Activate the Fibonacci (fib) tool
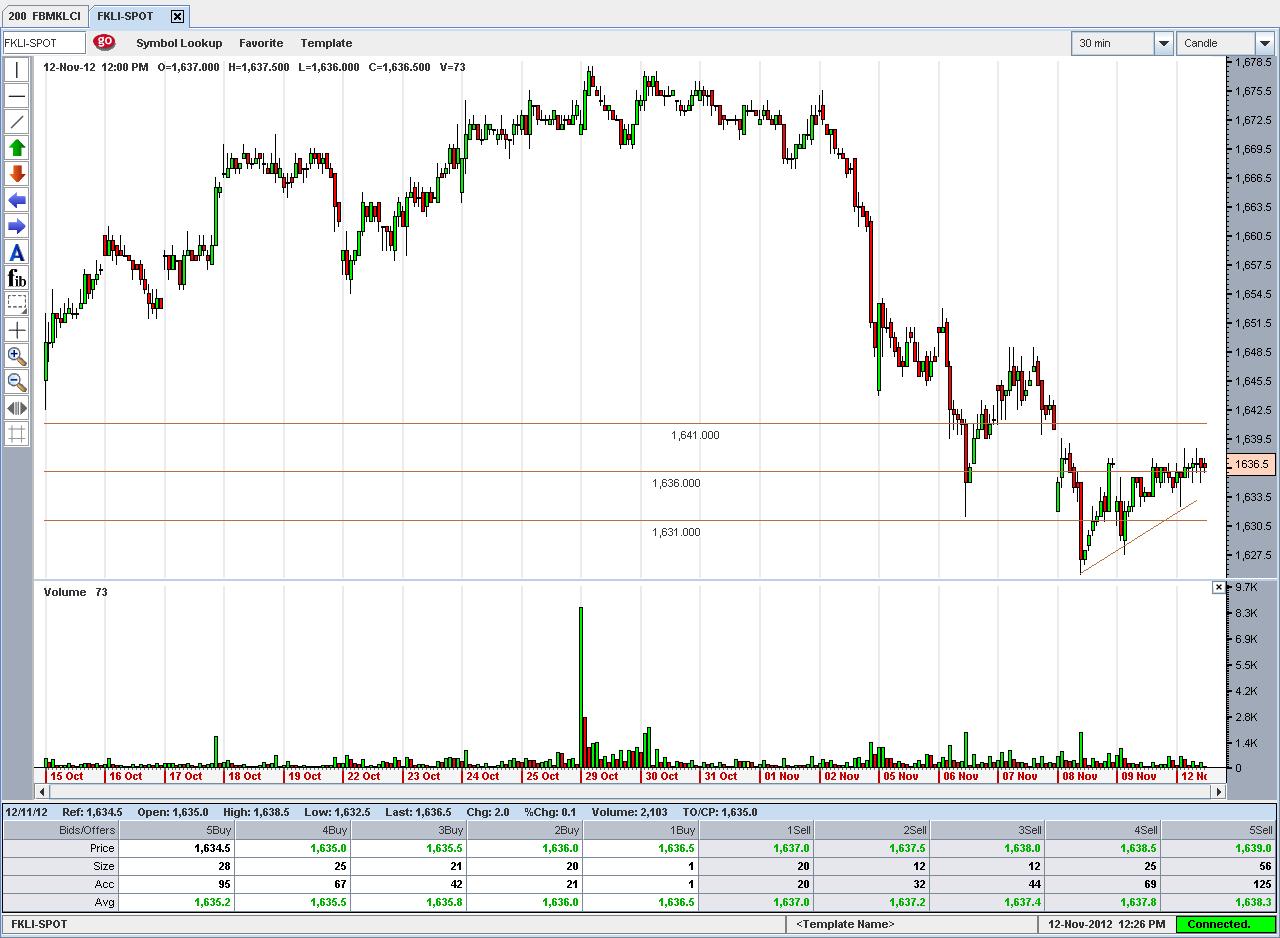The image size is (1280, 938). point(17,279)
